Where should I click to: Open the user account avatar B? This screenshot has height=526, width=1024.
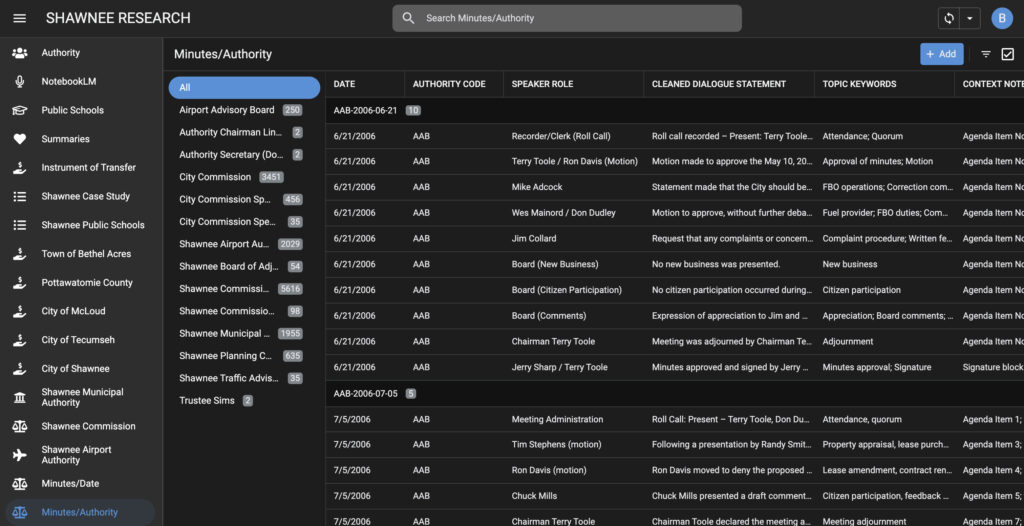tap(1001, 18)
